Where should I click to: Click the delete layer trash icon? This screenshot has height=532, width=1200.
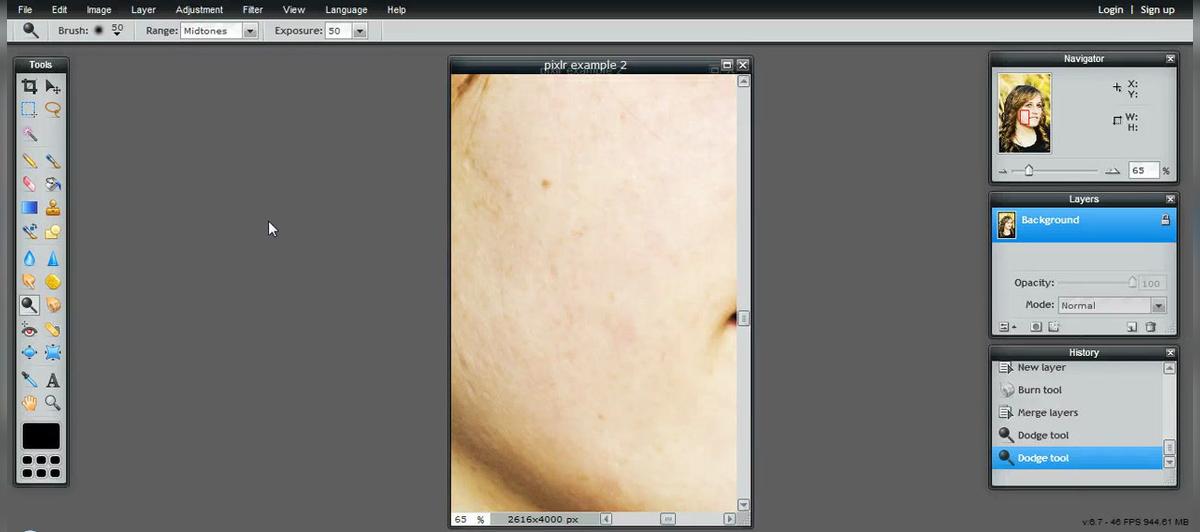click(1150, 327)
